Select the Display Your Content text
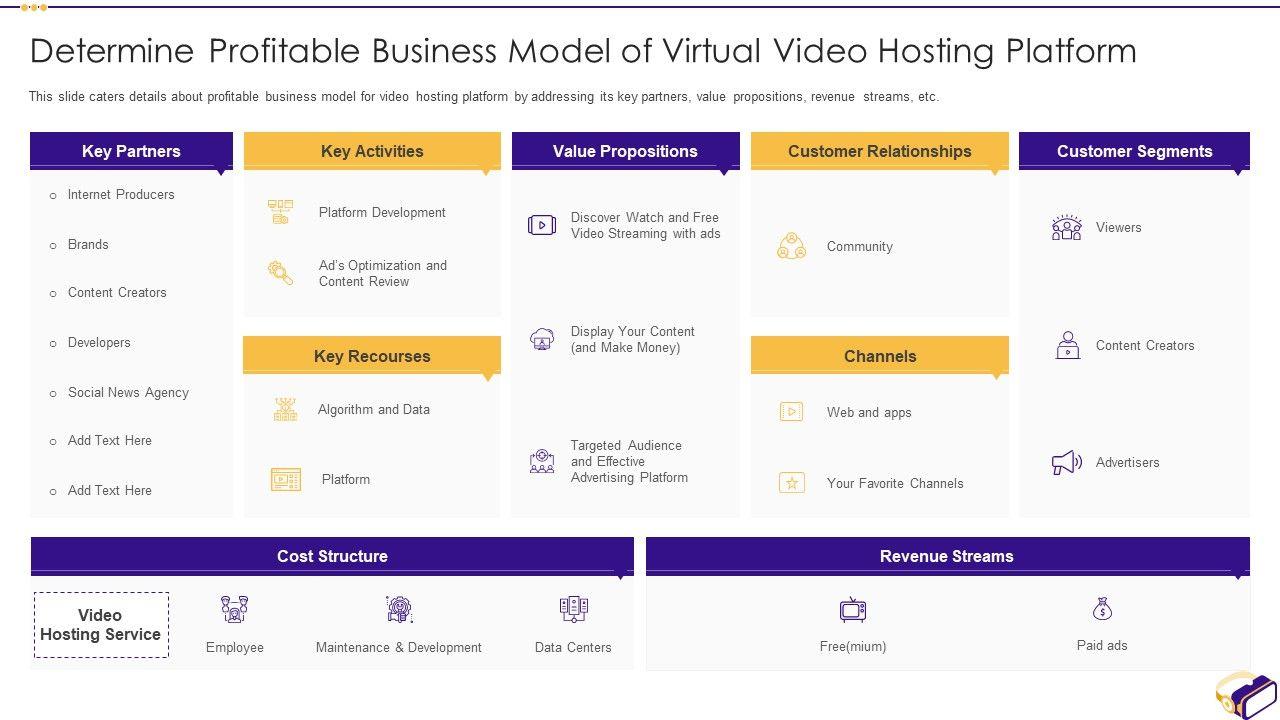 (633, 339)
